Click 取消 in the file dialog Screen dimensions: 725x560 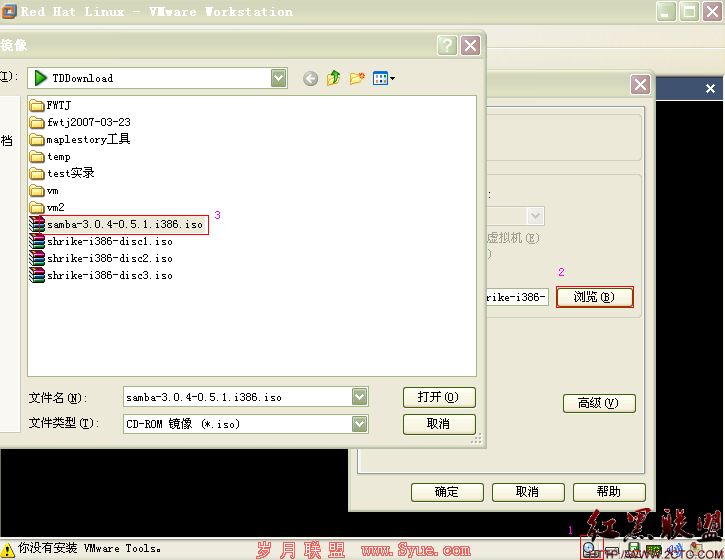439,424
